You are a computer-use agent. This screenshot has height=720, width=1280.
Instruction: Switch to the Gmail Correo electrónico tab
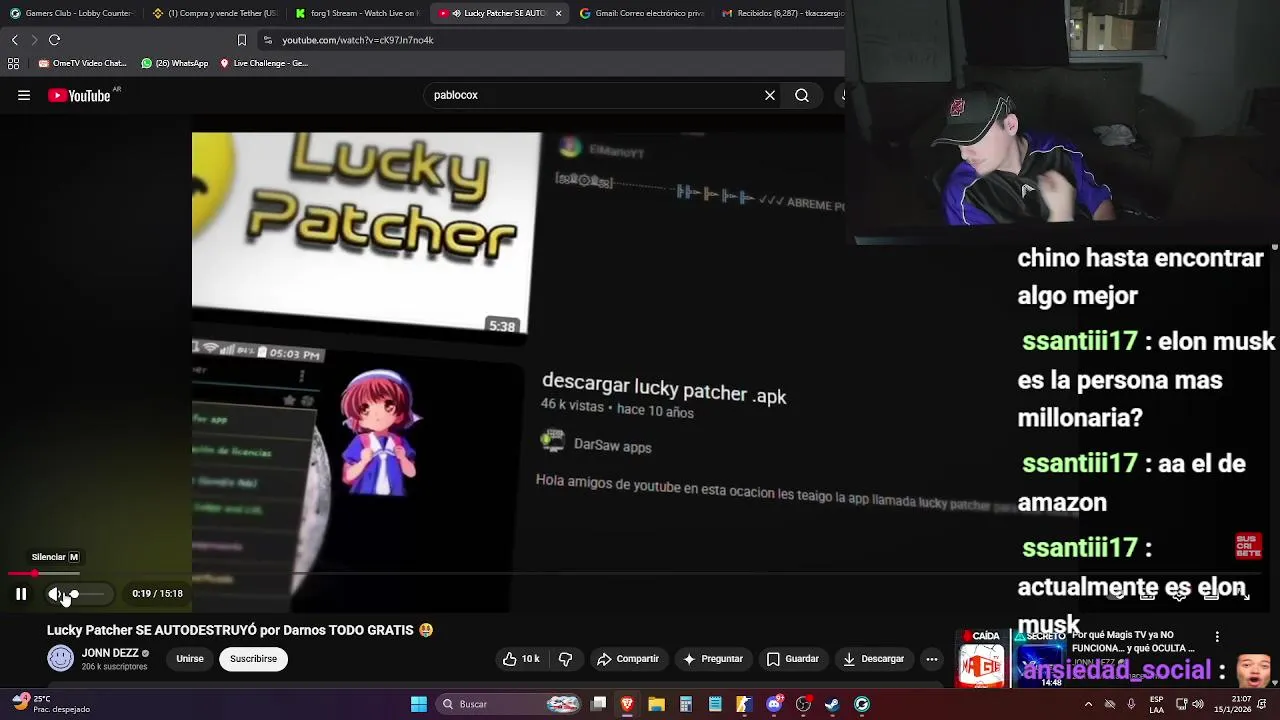[x=643, y=13]
